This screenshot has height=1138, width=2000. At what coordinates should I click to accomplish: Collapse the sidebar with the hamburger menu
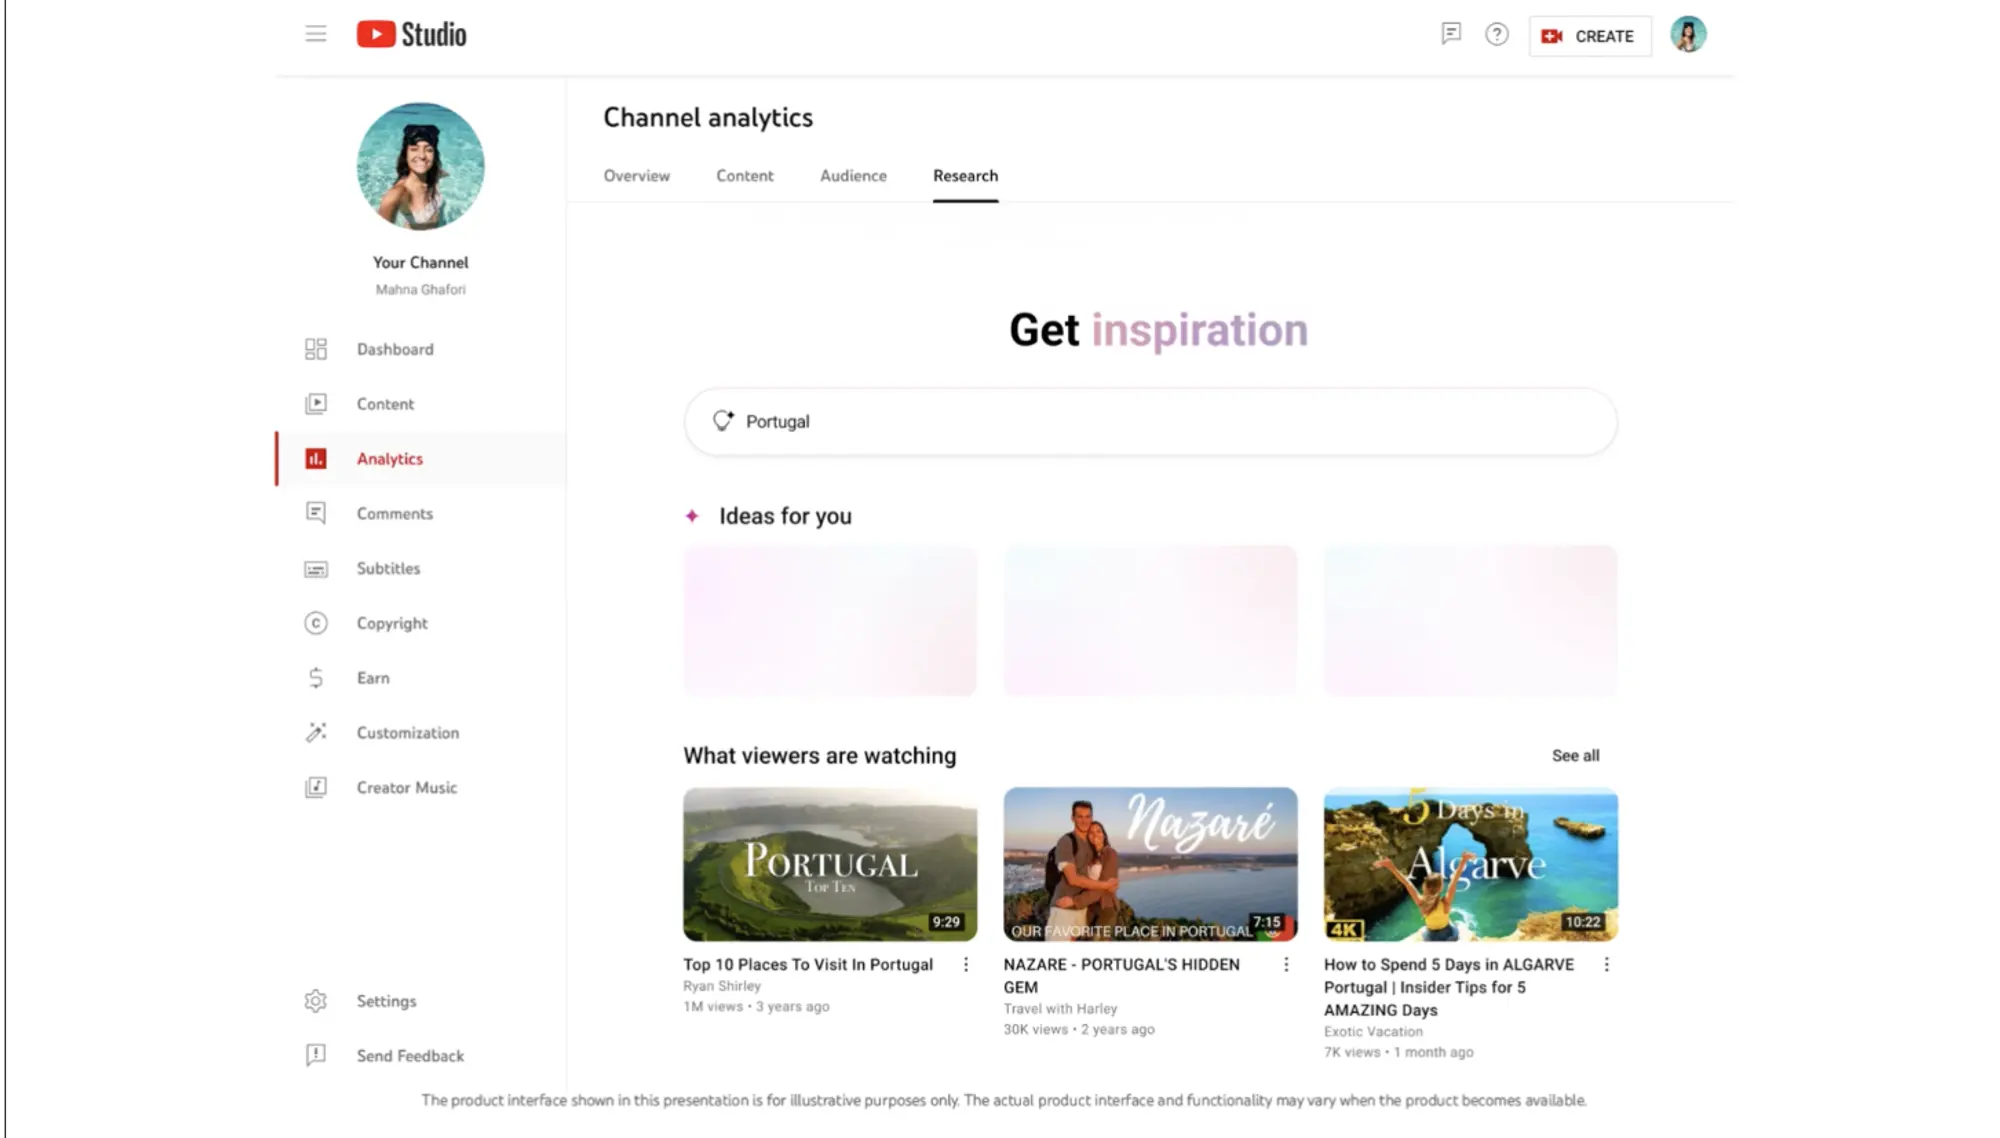(x=316, y=33)
